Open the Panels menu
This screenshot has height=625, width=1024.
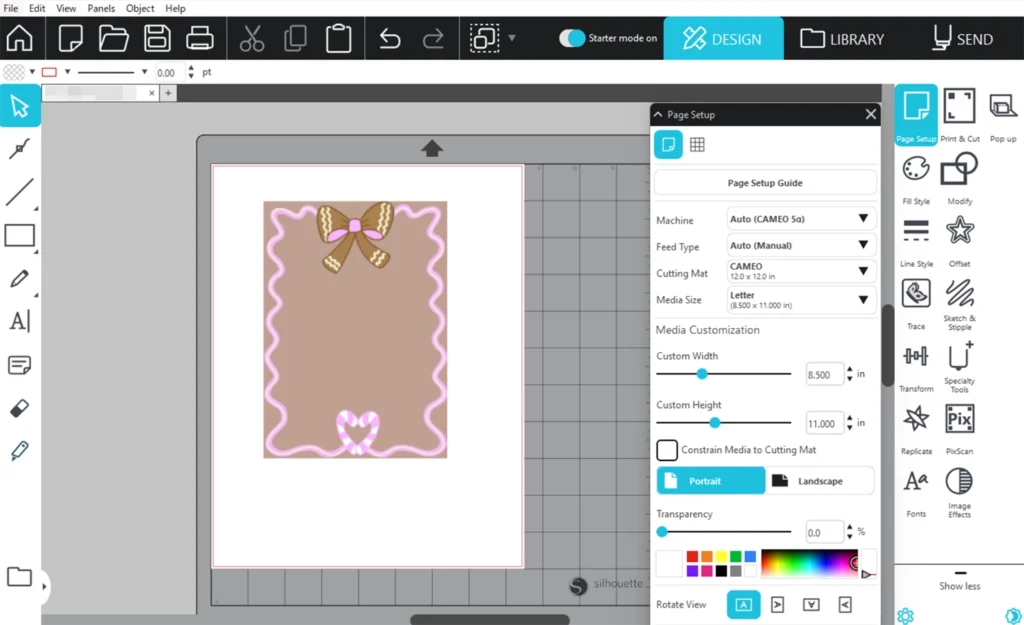tap(101, 8)
